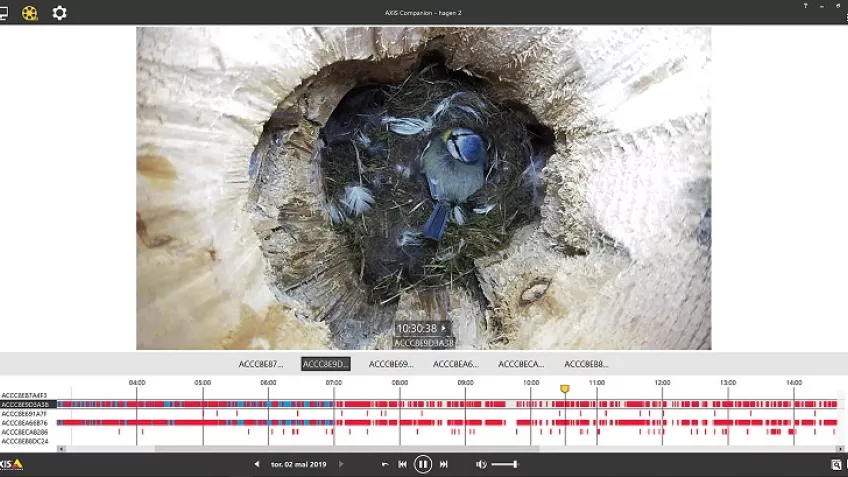Click the 12:00 timeline label
Image resolution: width=848 pixels, height=477 pixels.
[x=662, y=382]
